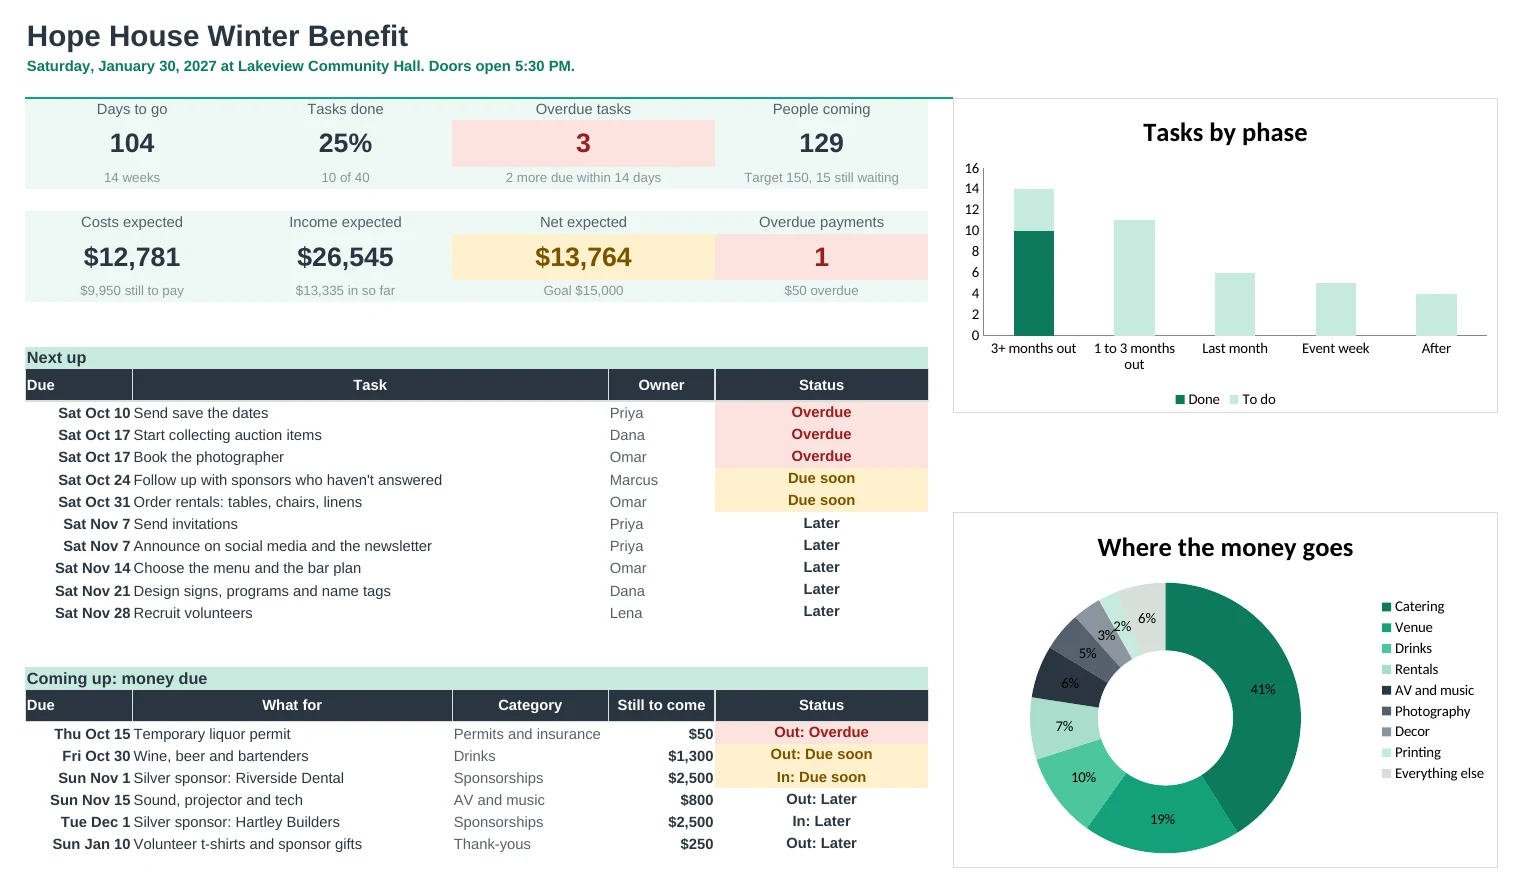
Task: Click the Overdue status for 'Send save the dates'
Action: (x=821, y=412)
